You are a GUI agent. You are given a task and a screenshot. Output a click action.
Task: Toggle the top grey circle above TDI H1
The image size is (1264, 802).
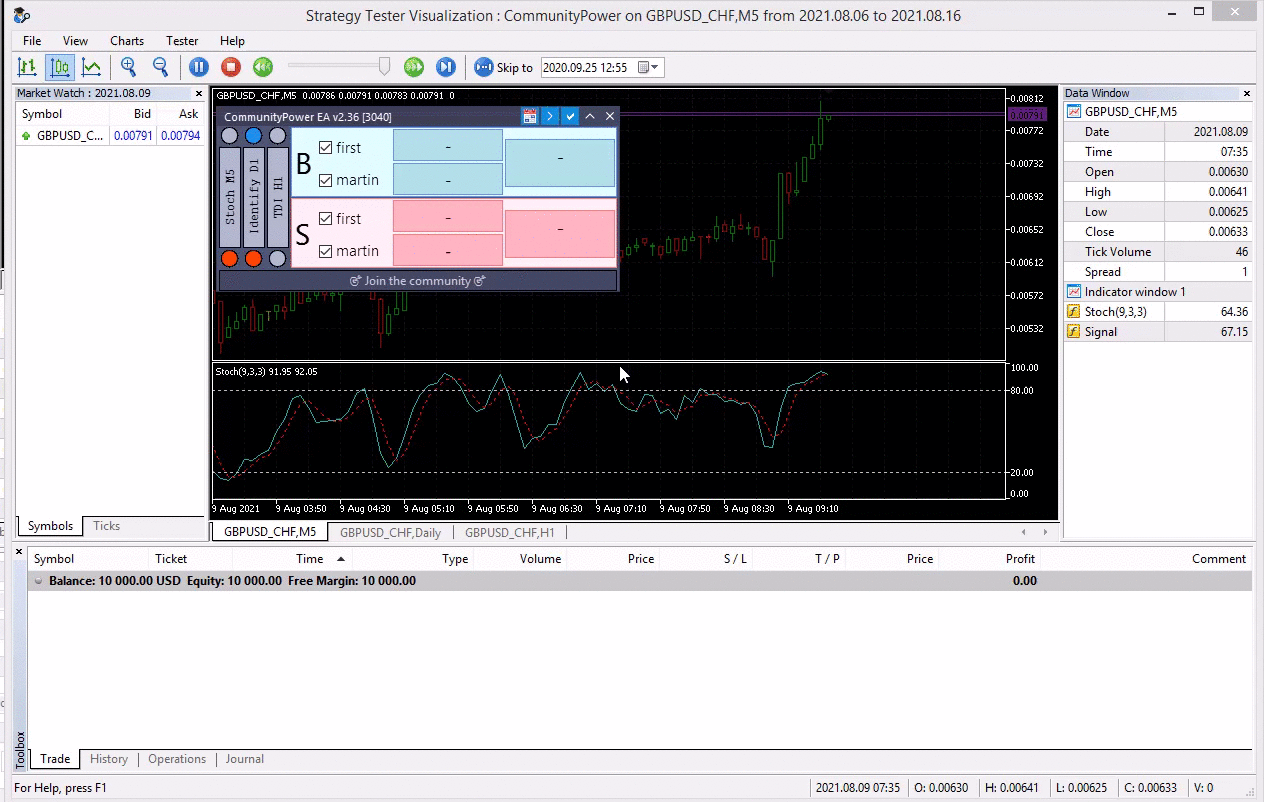pos(278,136)
